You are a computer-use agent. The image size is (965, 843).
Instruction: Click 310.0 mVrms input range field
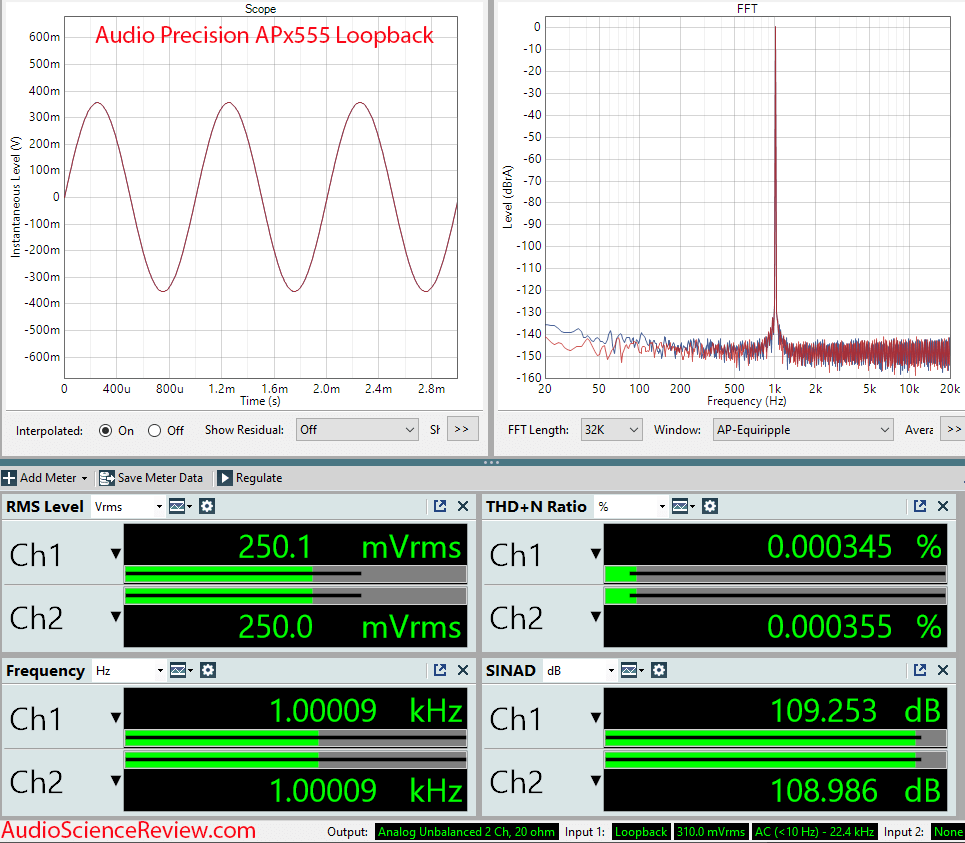(711, 832)
